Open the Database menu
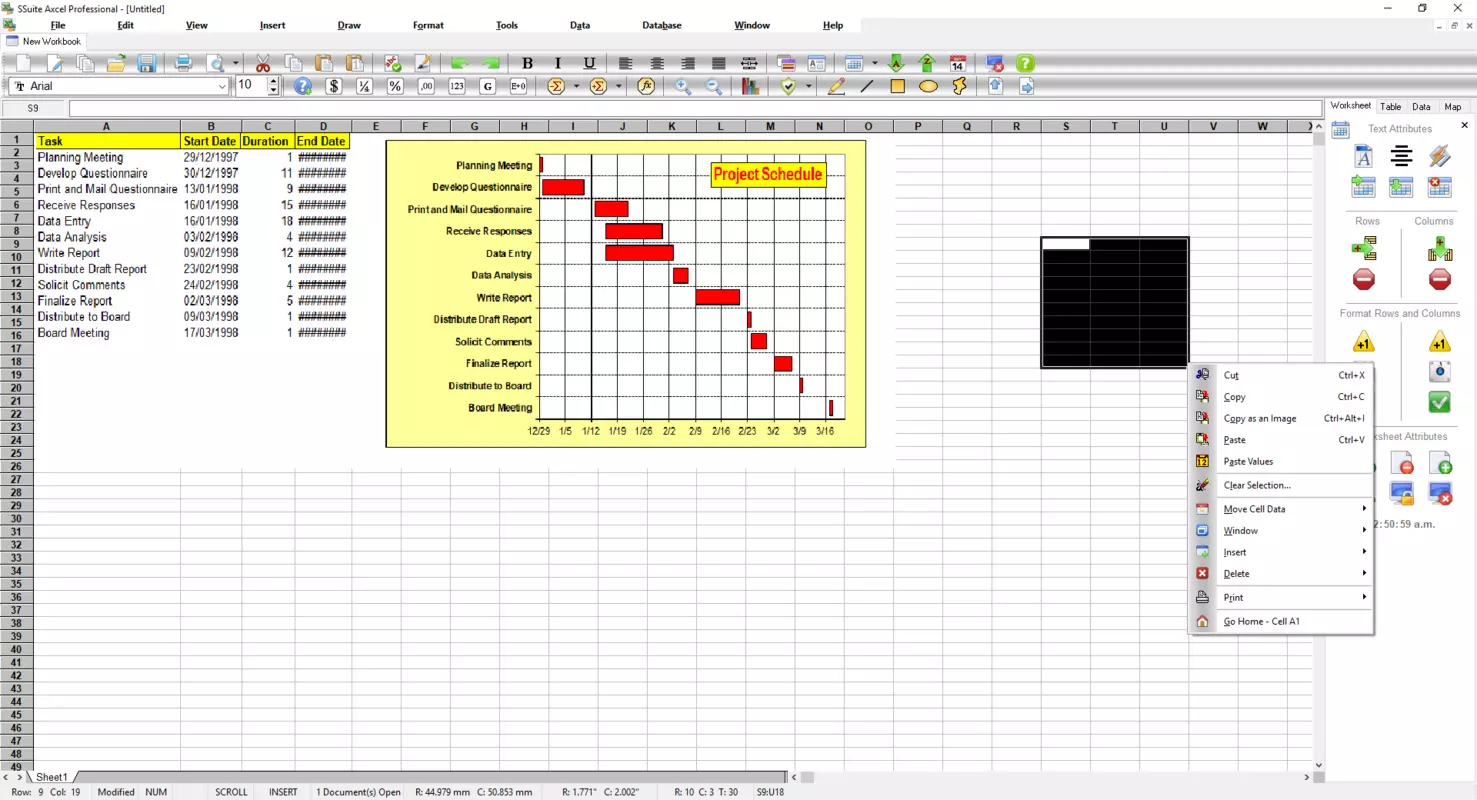This screenshot has width=1477, height=800. click(661, 25)
